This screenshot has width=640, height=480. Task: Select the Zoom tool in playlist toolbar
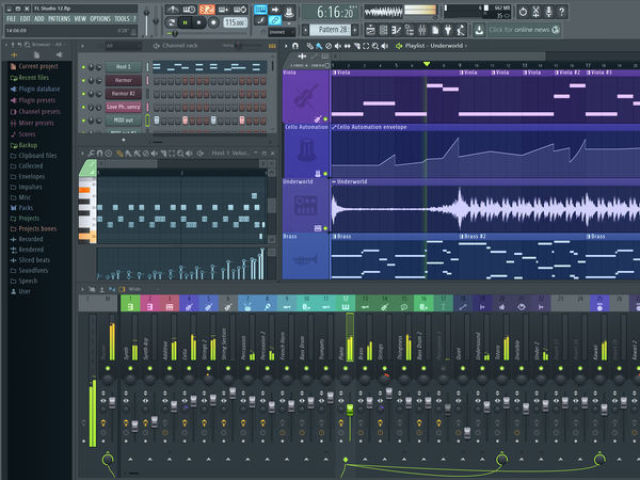tap(376, 46)
